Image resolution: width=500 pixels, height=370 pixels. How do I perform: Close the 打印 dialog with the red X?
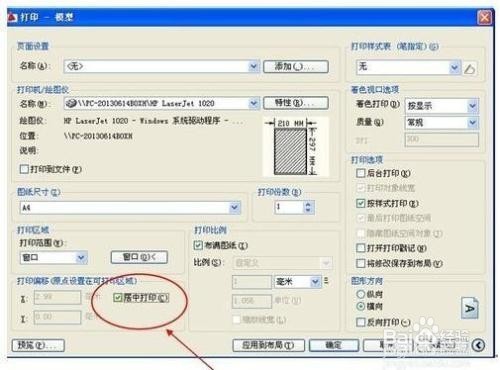(484, 17)
